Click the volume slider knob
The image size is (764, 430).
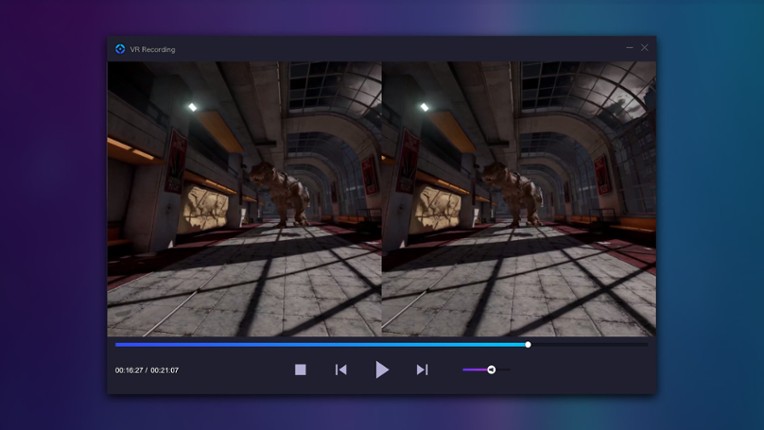pyautogui.click(x=491, y=370)
